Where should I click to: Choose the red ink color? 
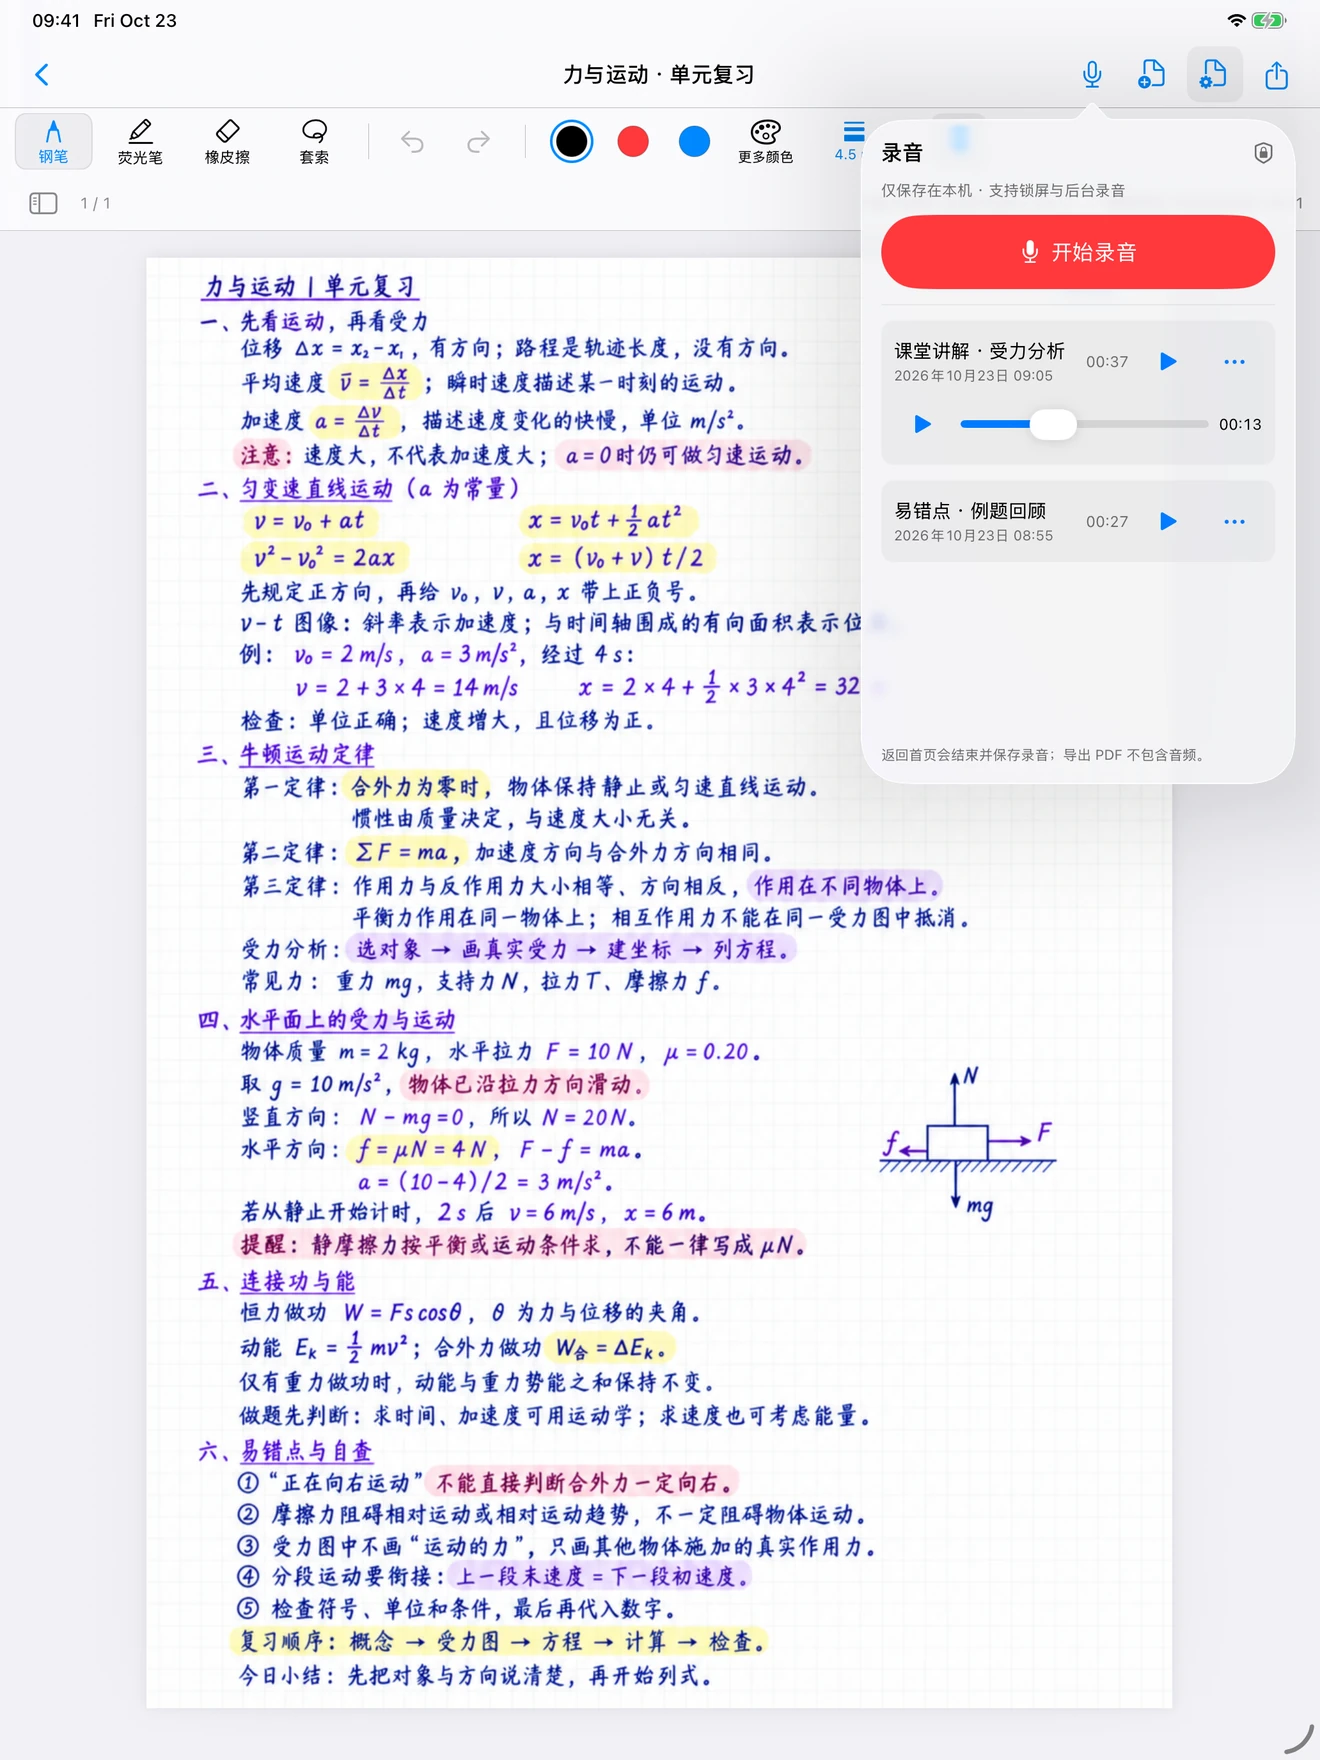pos(633,142)
